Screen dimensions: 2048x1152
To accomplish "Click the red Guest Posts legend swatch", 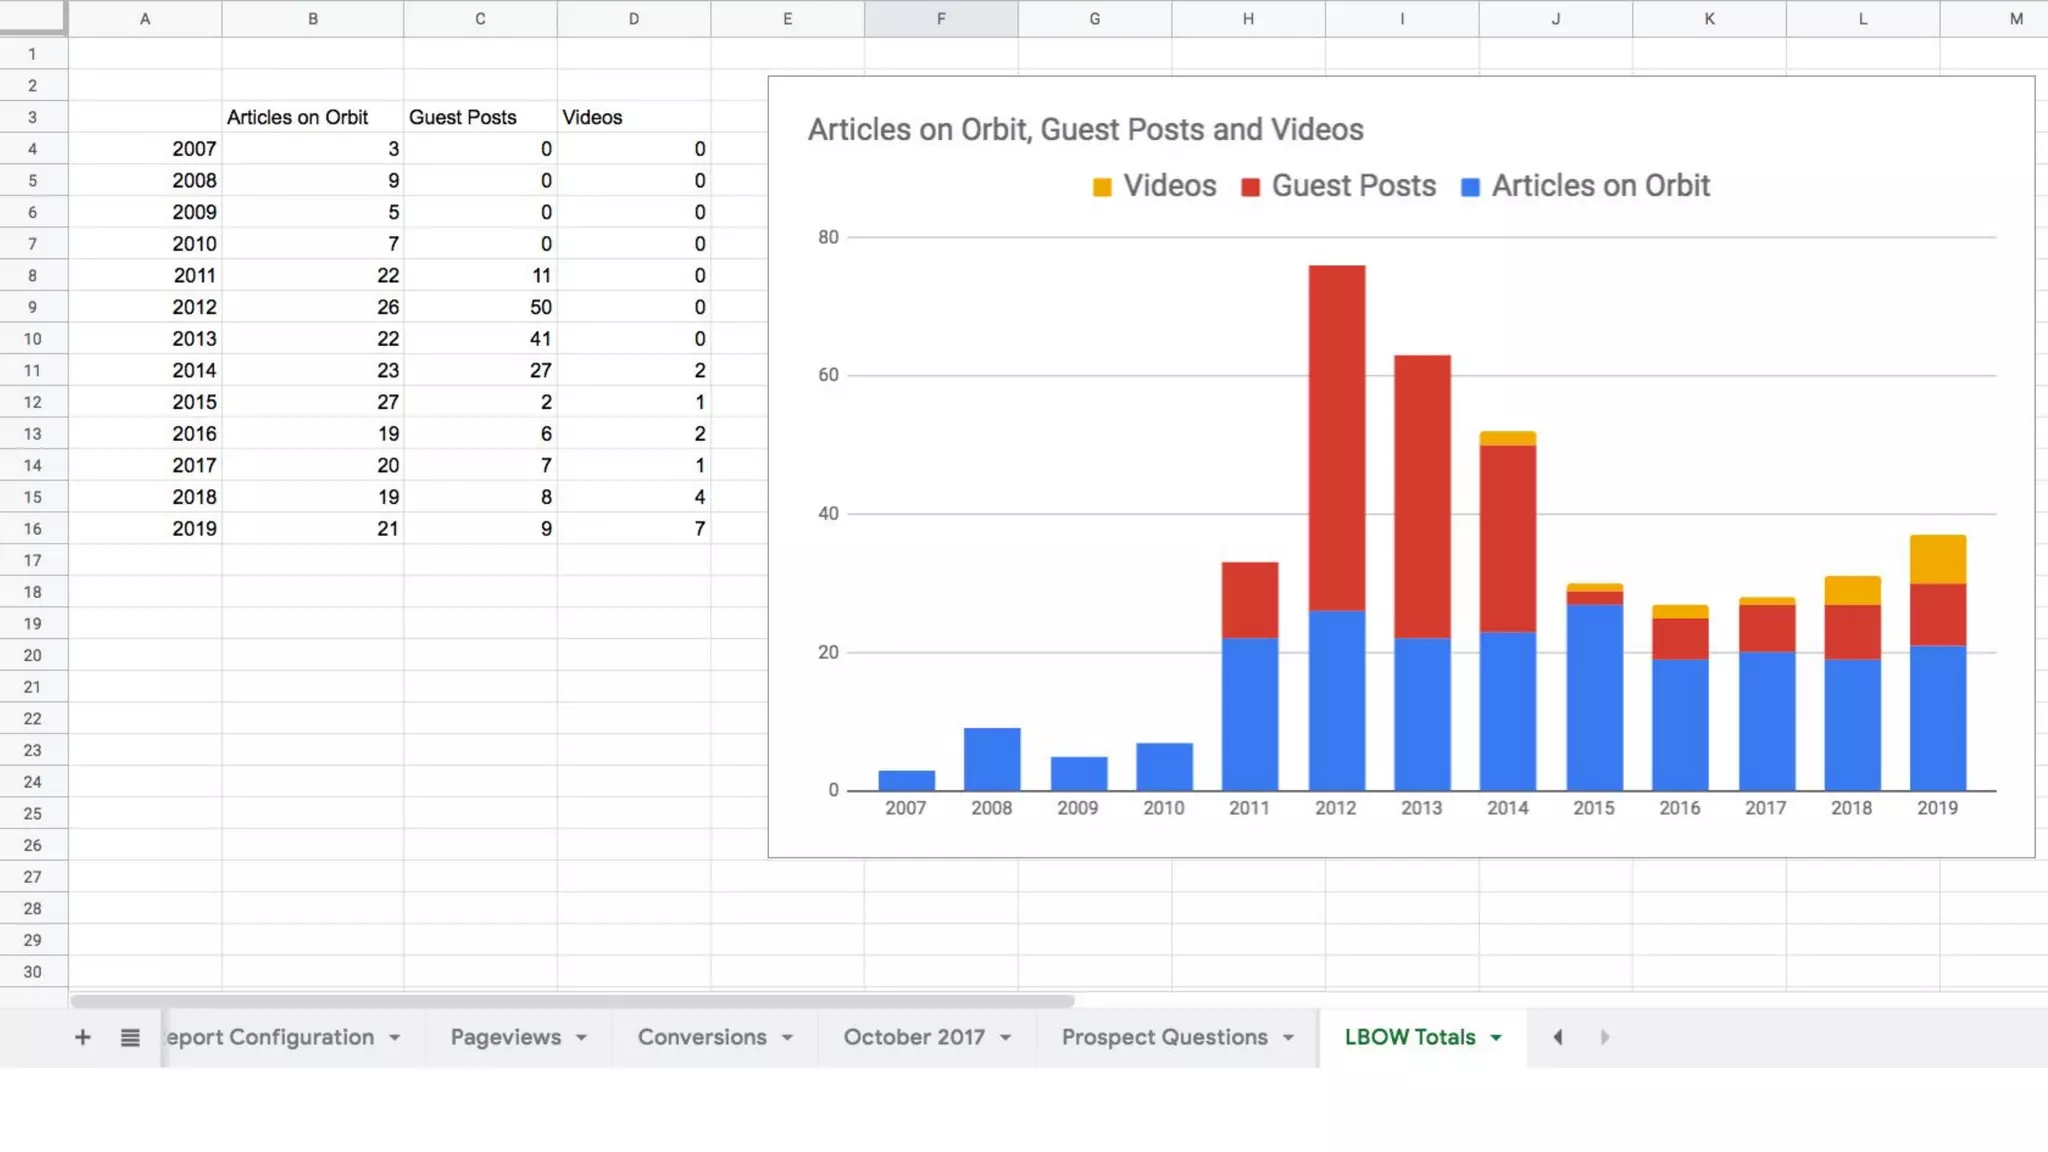I will click(x=1249, y=187).
